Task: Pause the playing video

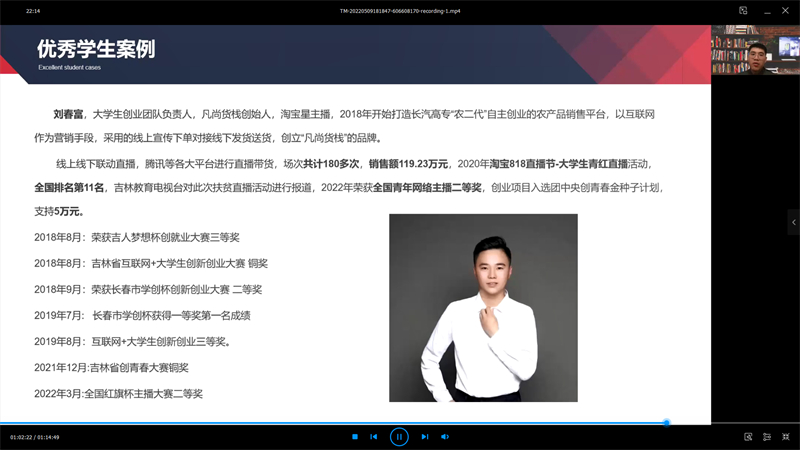Action: click(x=399, y=437)
